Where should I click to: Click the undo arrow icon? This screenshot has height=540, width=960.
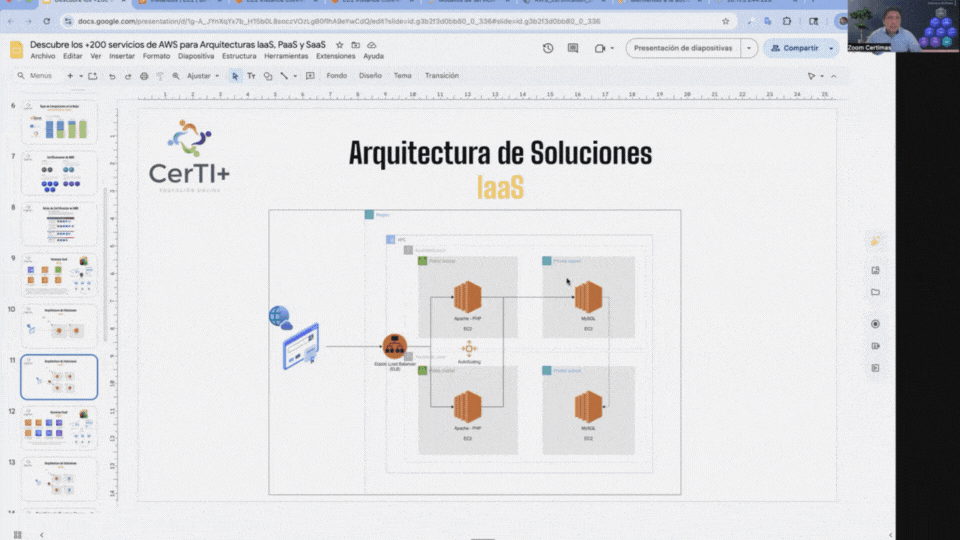point(112,76)
